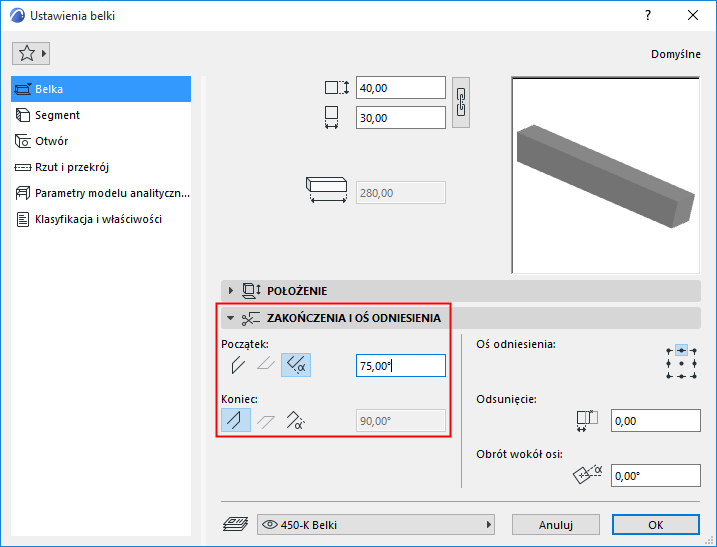The height and width of the screenshot is (547, 717).
Task: Close the Ustawienia belki dialog
Action: [693, 16]
